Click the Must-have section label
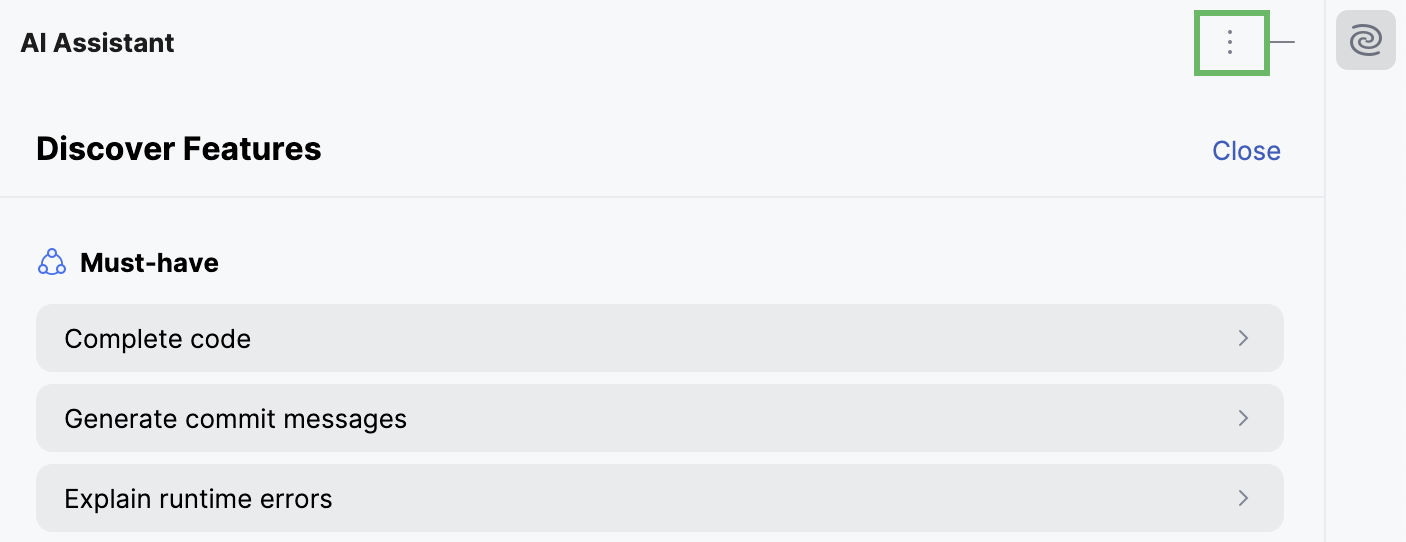Image resolution: width=1406 pixels, height=542 pixels. click(149, 263)
